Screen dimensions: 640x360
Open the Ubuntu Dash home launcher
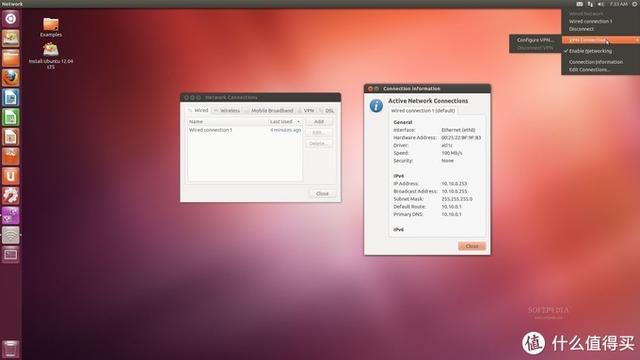pyautogui.click(x=11, y=19)
